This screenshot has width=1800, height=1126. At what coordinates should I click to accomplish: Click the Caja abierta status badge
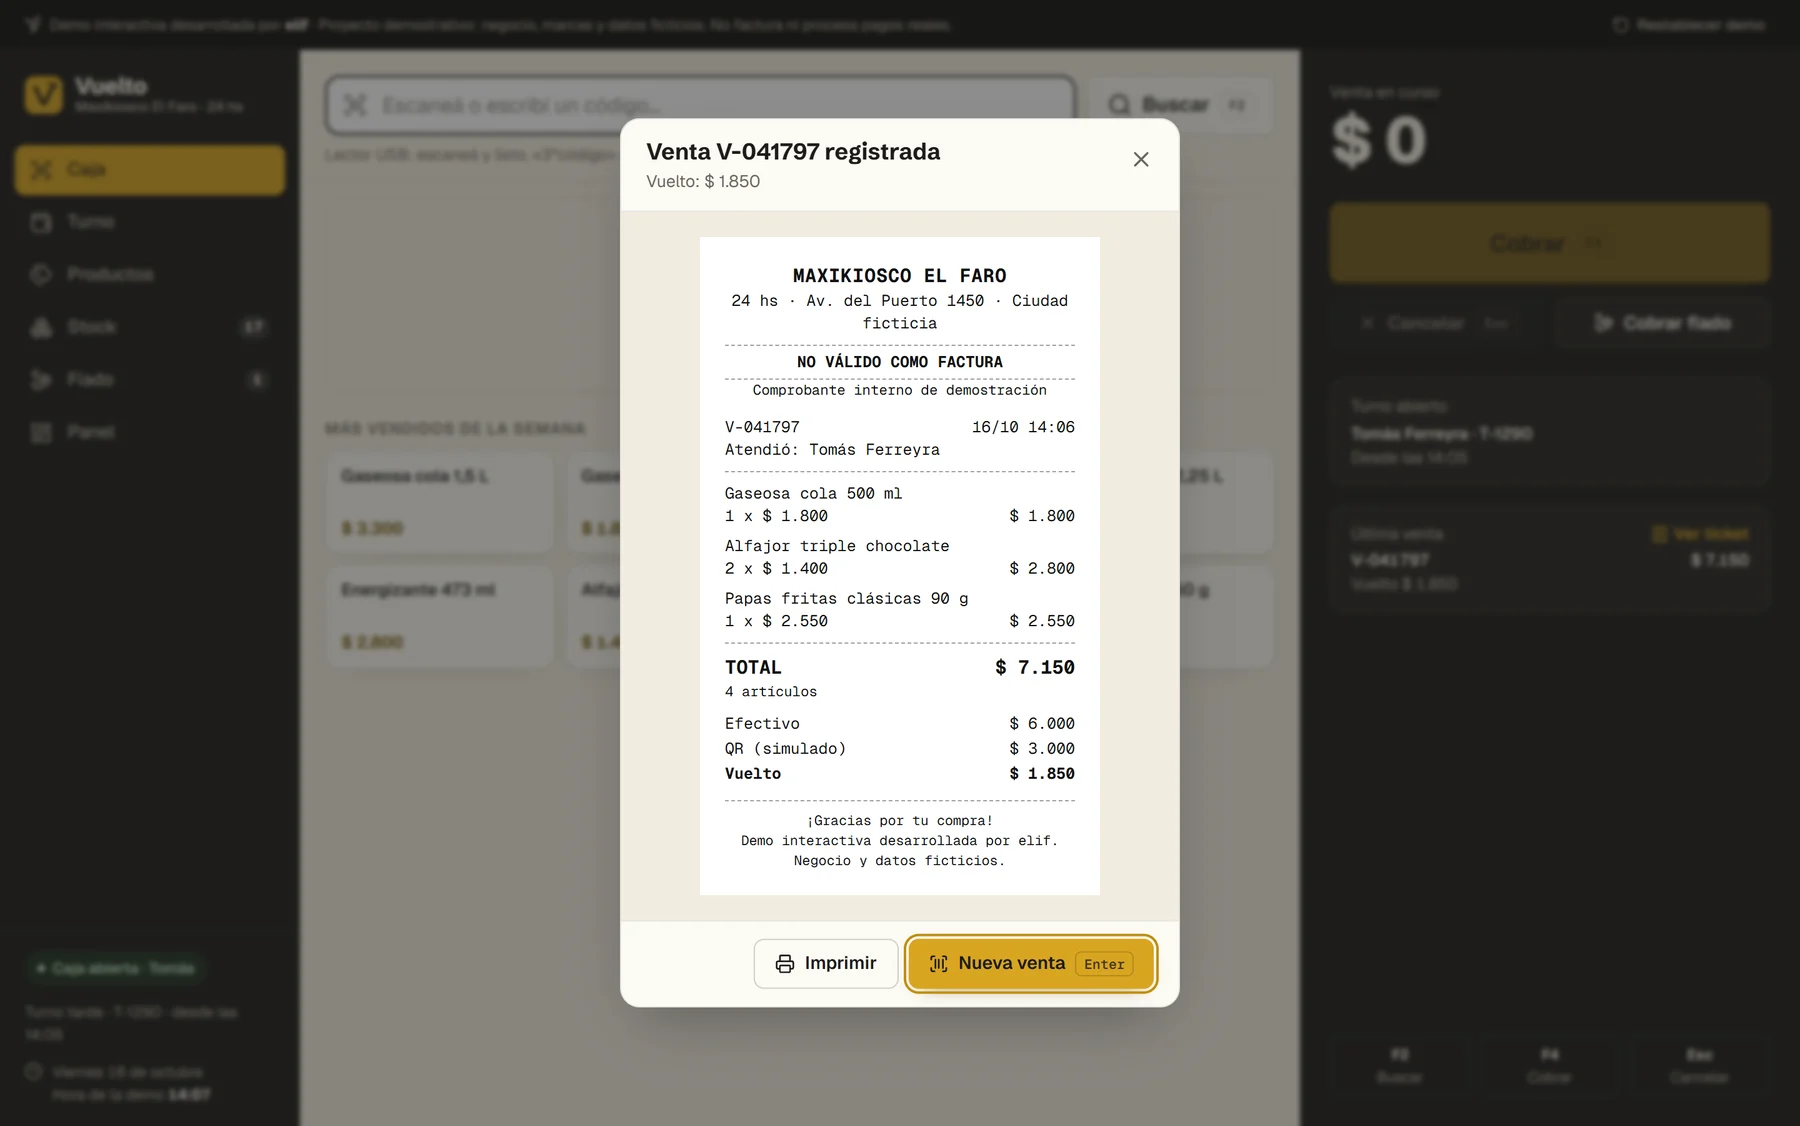[x=116, y=968]
